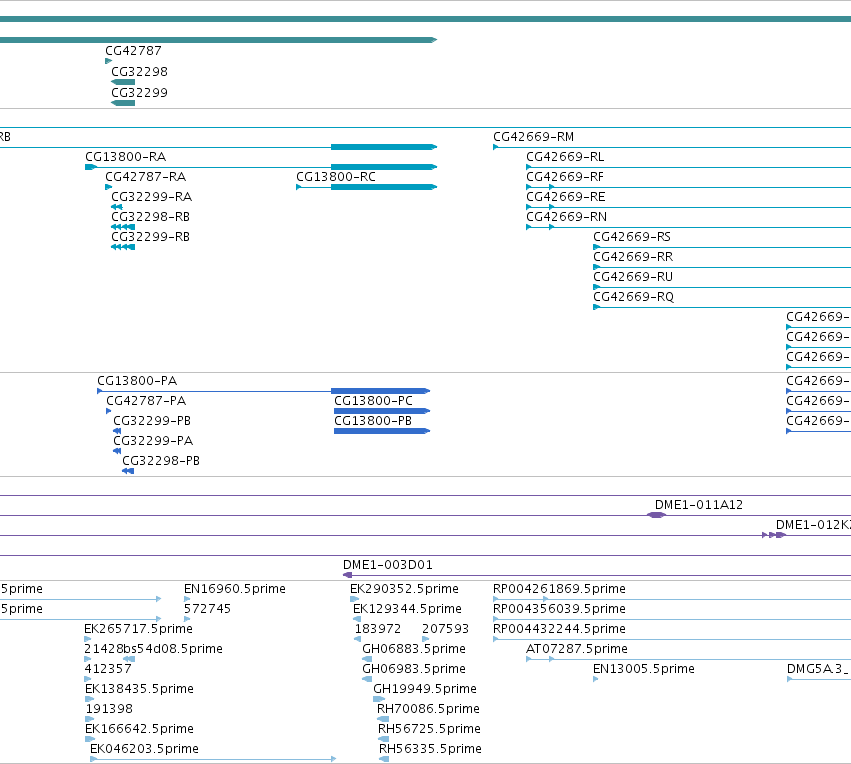Select the CG32299-PA protein label
The width and height of the screenshot is (851, 764).
(x=153, y=441)
